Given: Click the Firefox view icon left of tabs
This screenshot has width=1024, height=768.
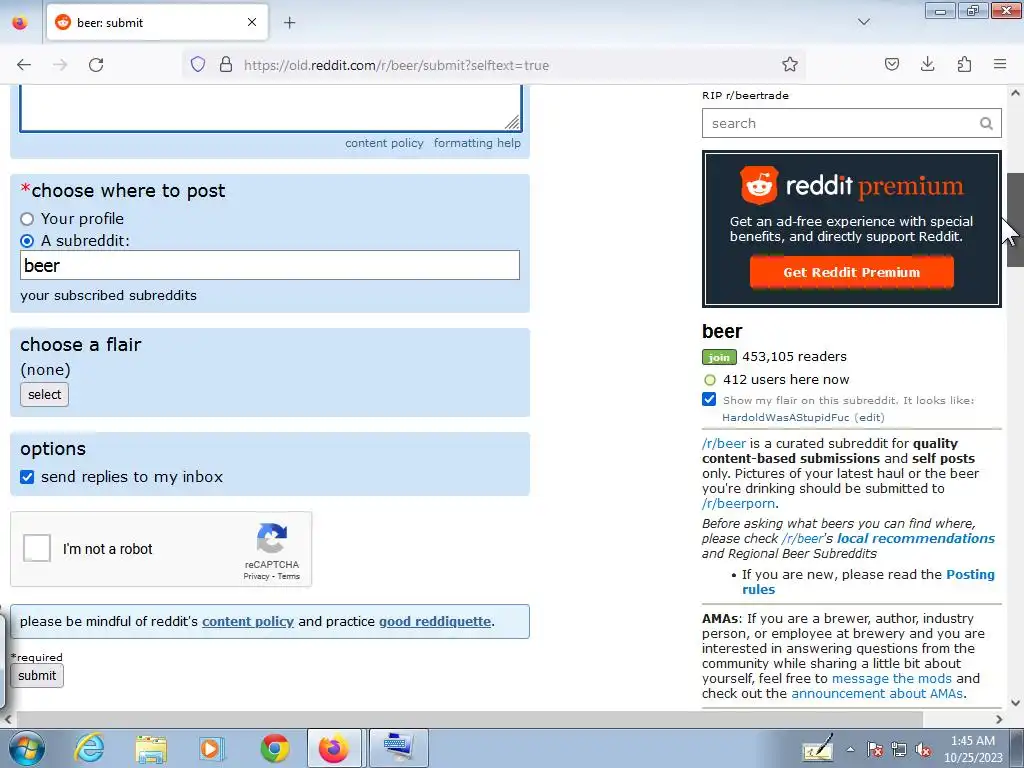Looking at the screenshot, I should coord(20,23).
